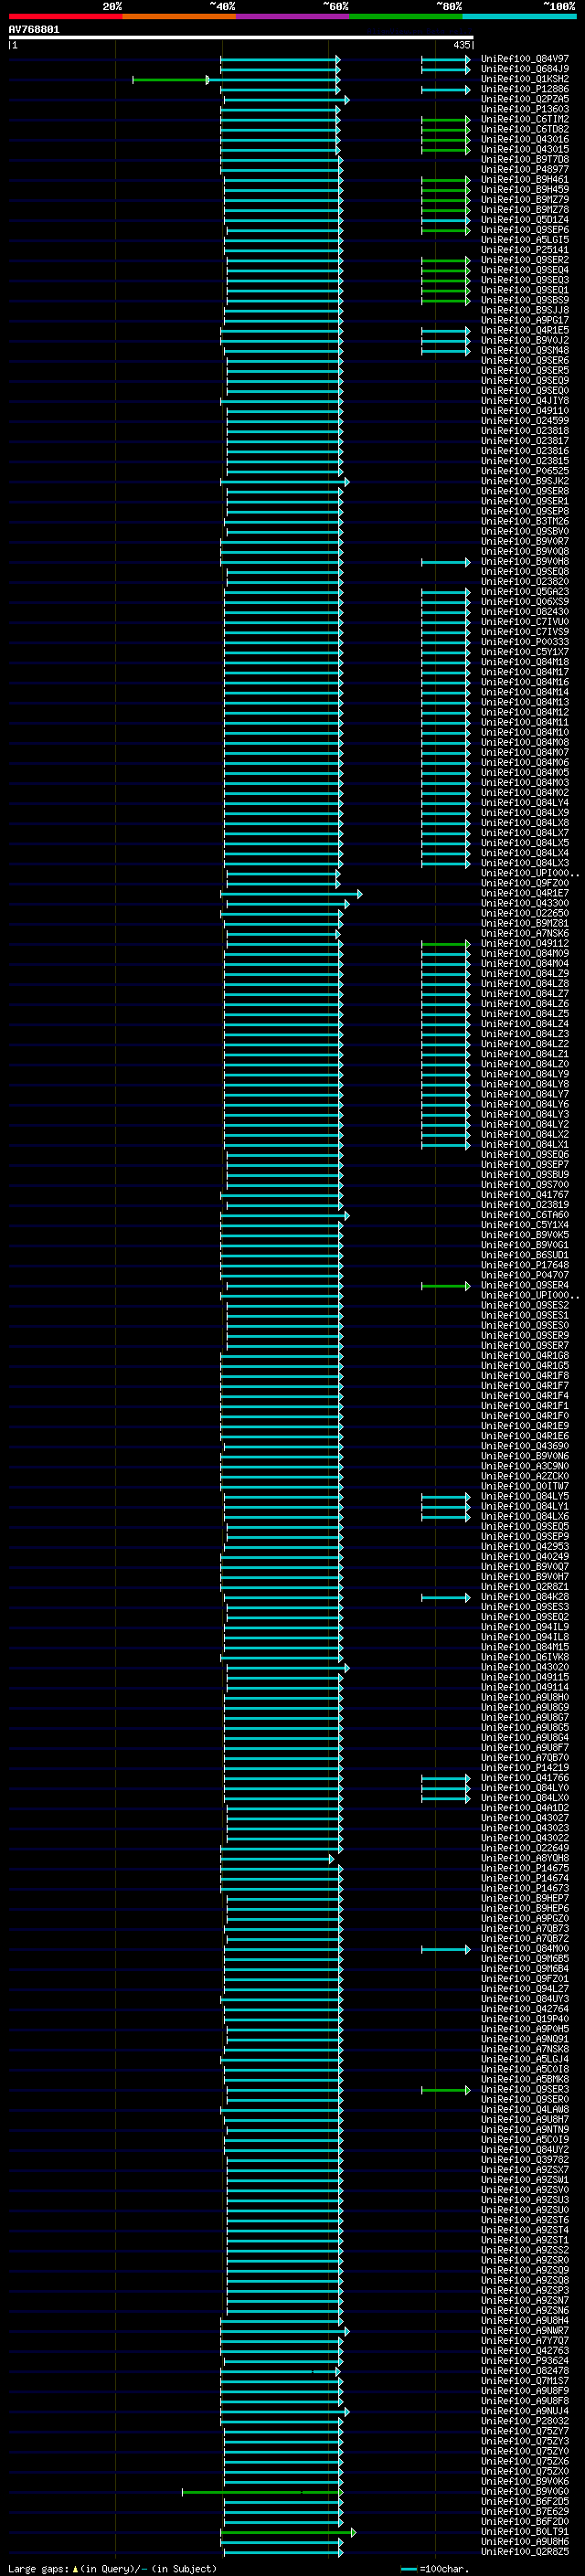Select UniRef100_Q5D1Z4 label

point(525,220)
